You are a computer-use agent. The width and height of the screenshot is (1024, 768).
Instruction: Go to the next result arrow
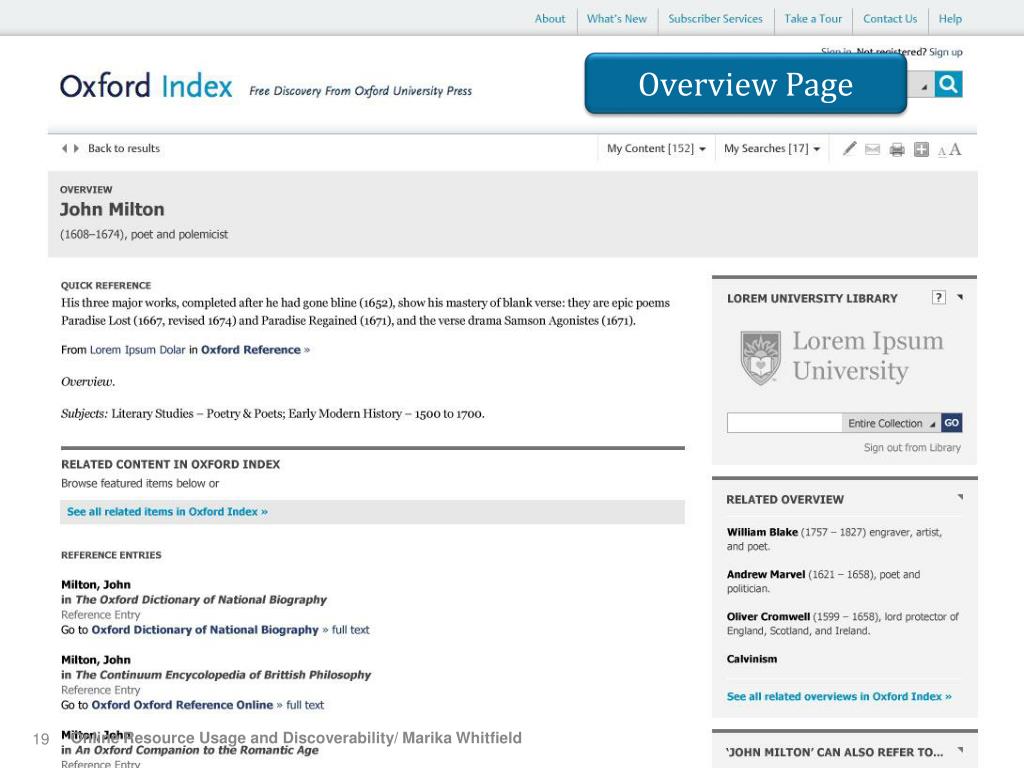click(x=76, y=148)
